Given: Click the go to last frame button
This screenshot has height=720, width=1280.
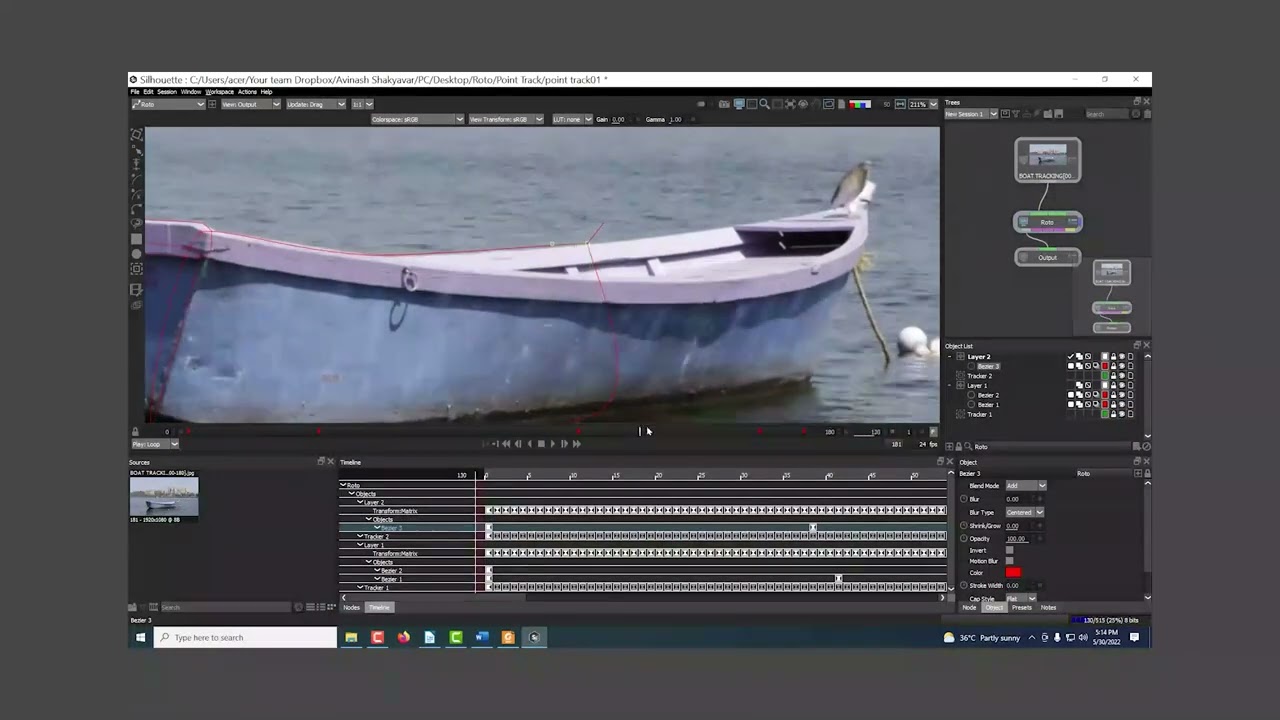Looking at the screenshot, I should point(576,444).
